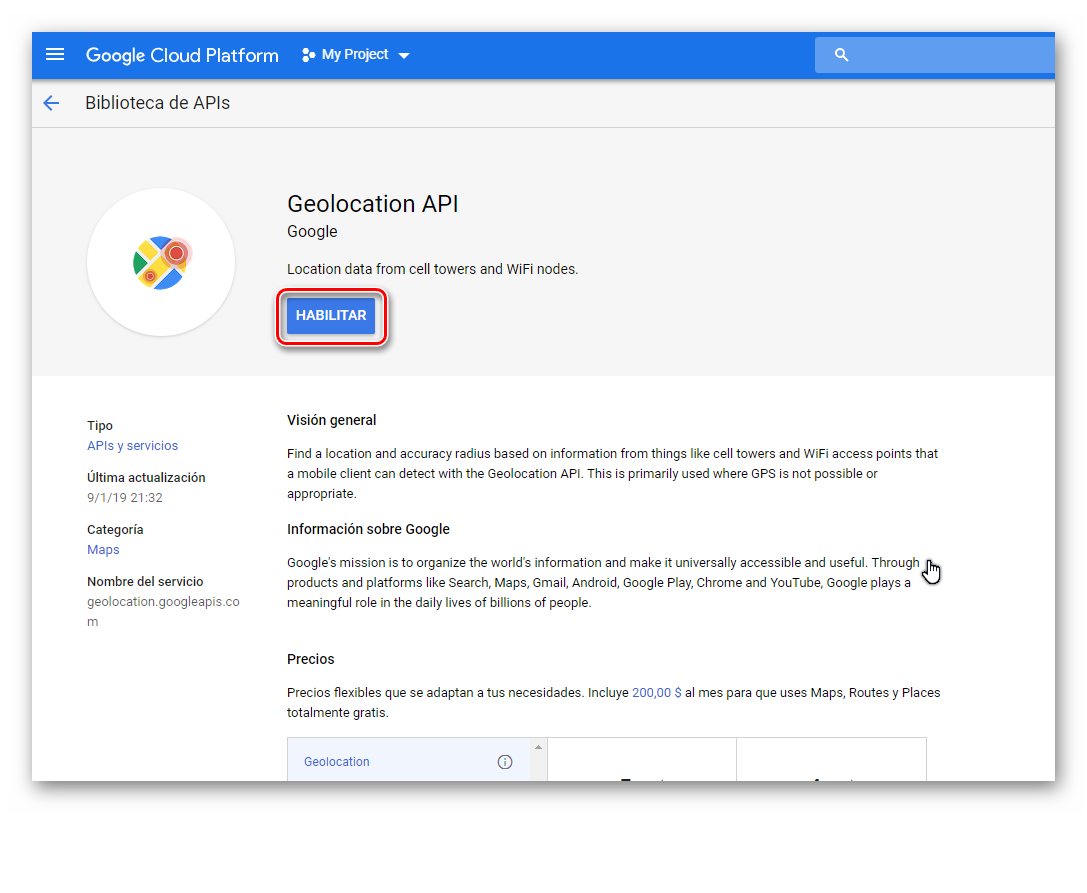Click the Location data from cell towers description

tap(433, 269)
